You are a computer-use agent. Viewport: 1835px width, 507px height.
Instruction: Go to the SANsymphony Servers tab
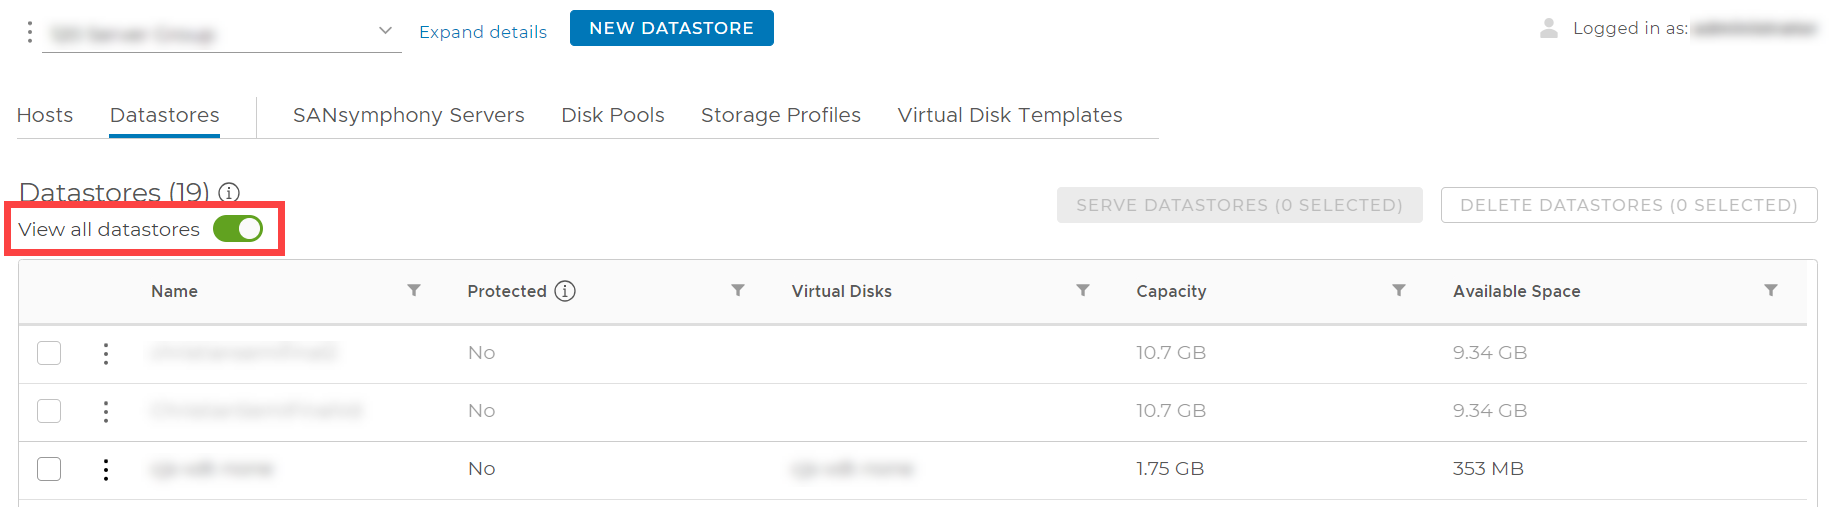(x=408, y=115)
